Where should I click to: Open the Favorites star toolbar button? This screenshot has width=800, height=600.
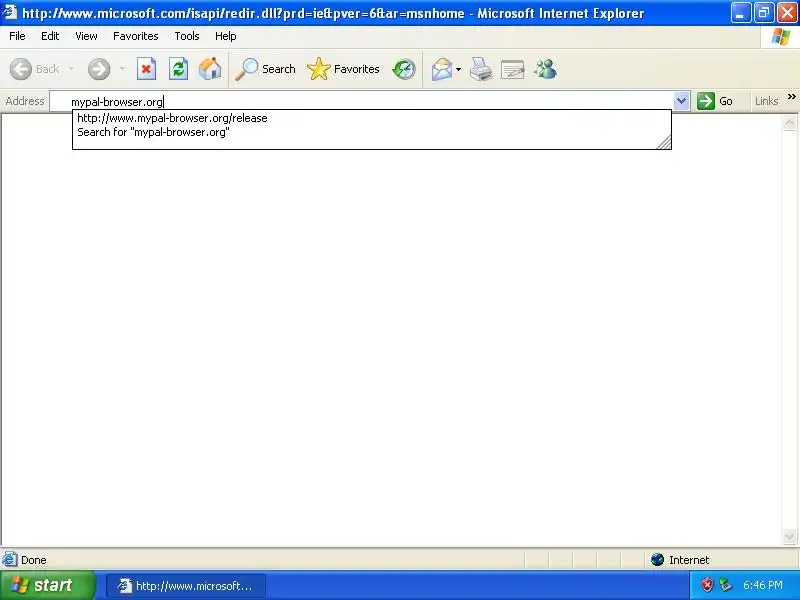point(343,69)
